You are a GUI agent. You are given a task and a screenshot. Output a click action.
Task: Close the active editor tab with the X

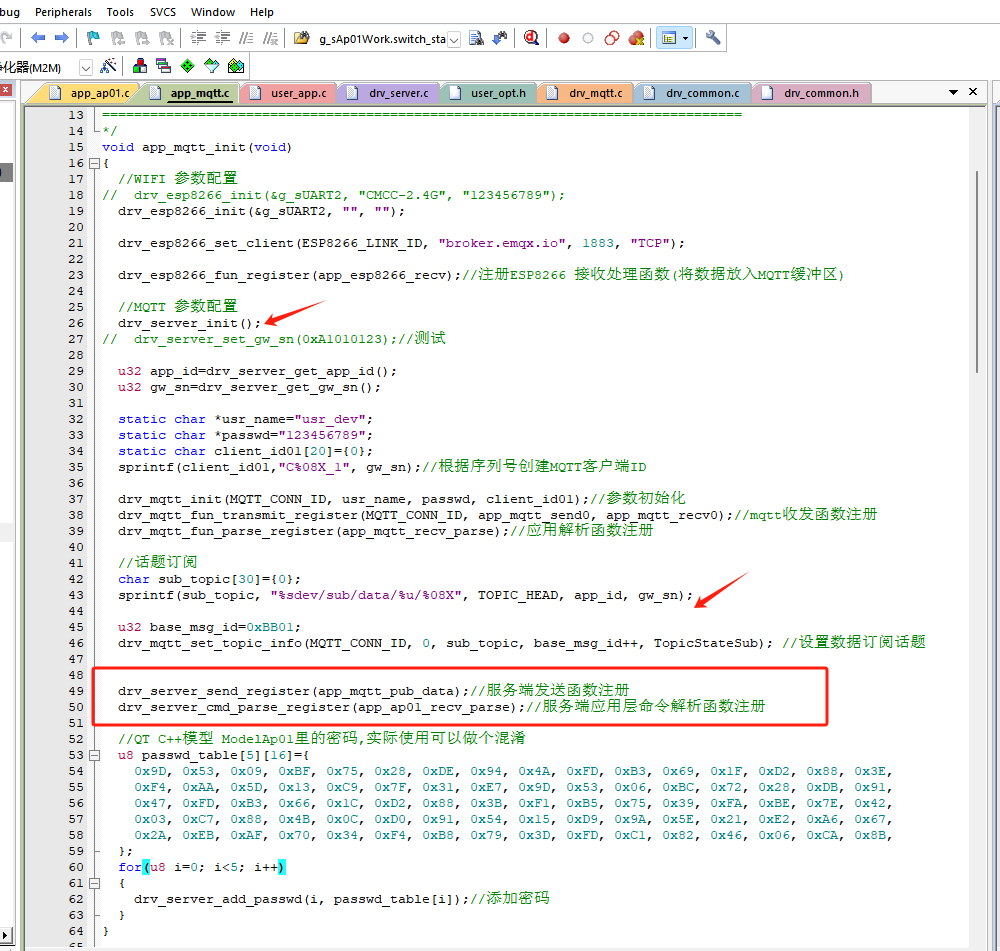(x=973, y=92)
